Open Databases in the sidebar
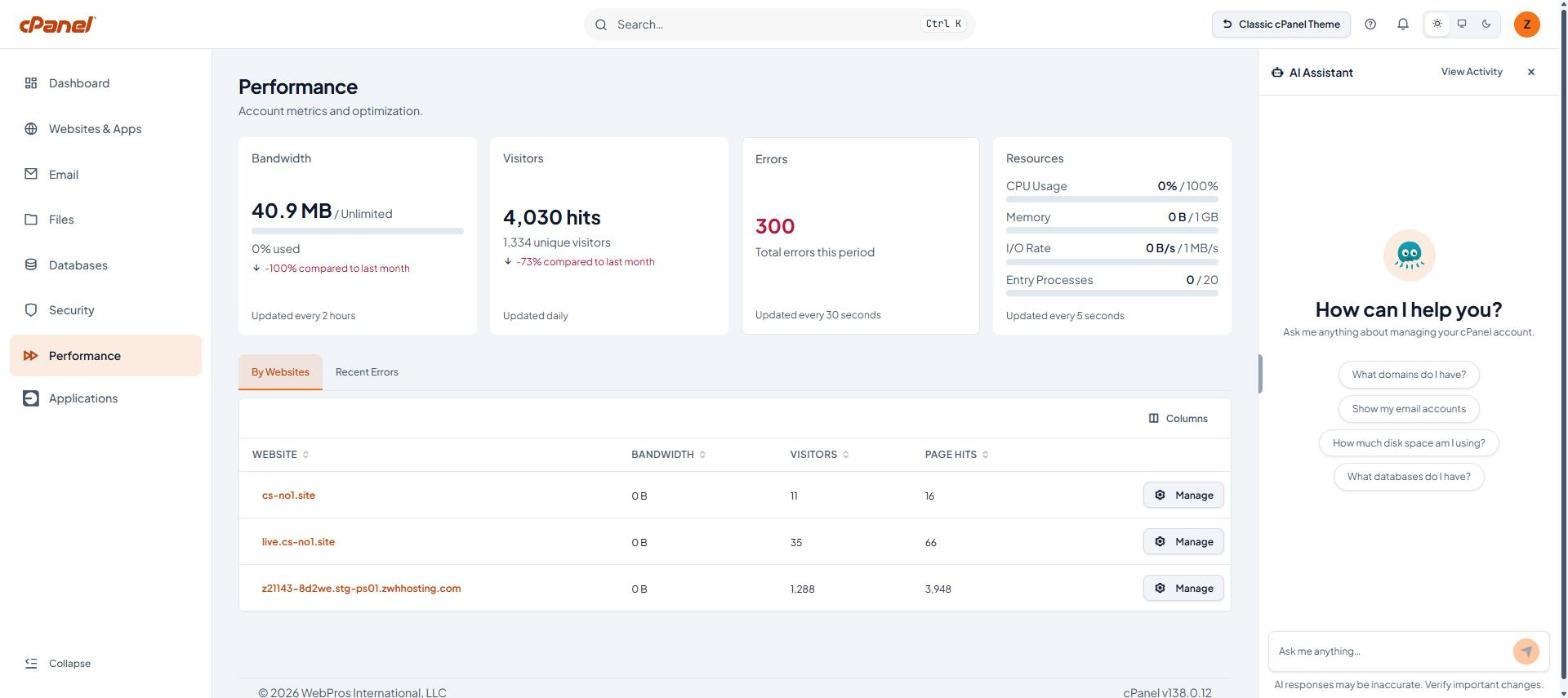This screenshot has height=698, width=1568. [105, 265]
